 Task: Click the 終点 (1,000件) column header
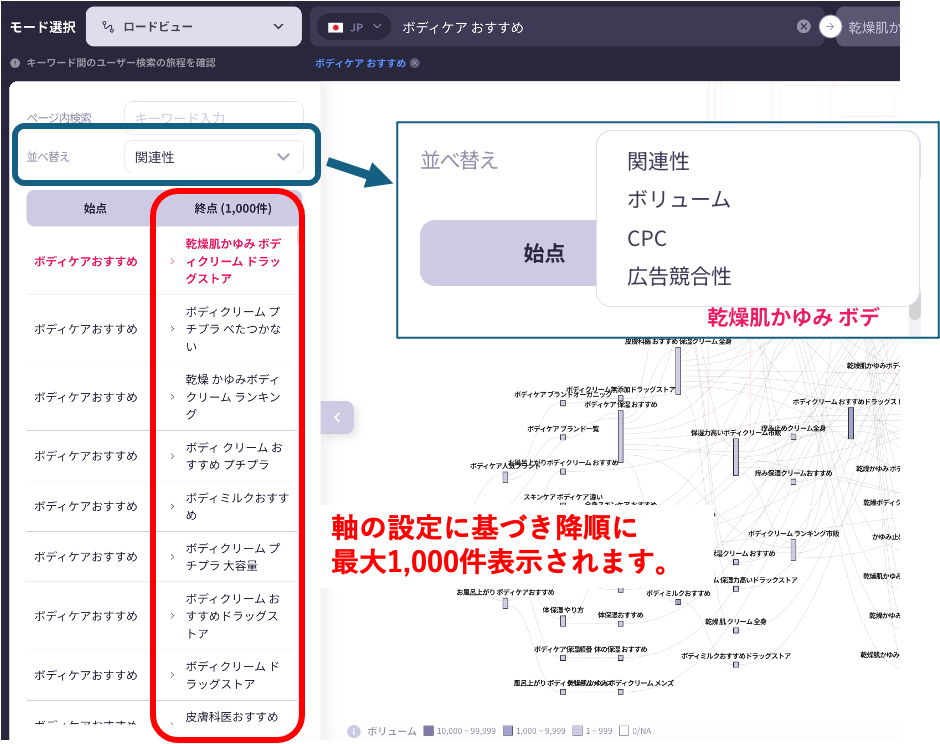tap(232, 209)
